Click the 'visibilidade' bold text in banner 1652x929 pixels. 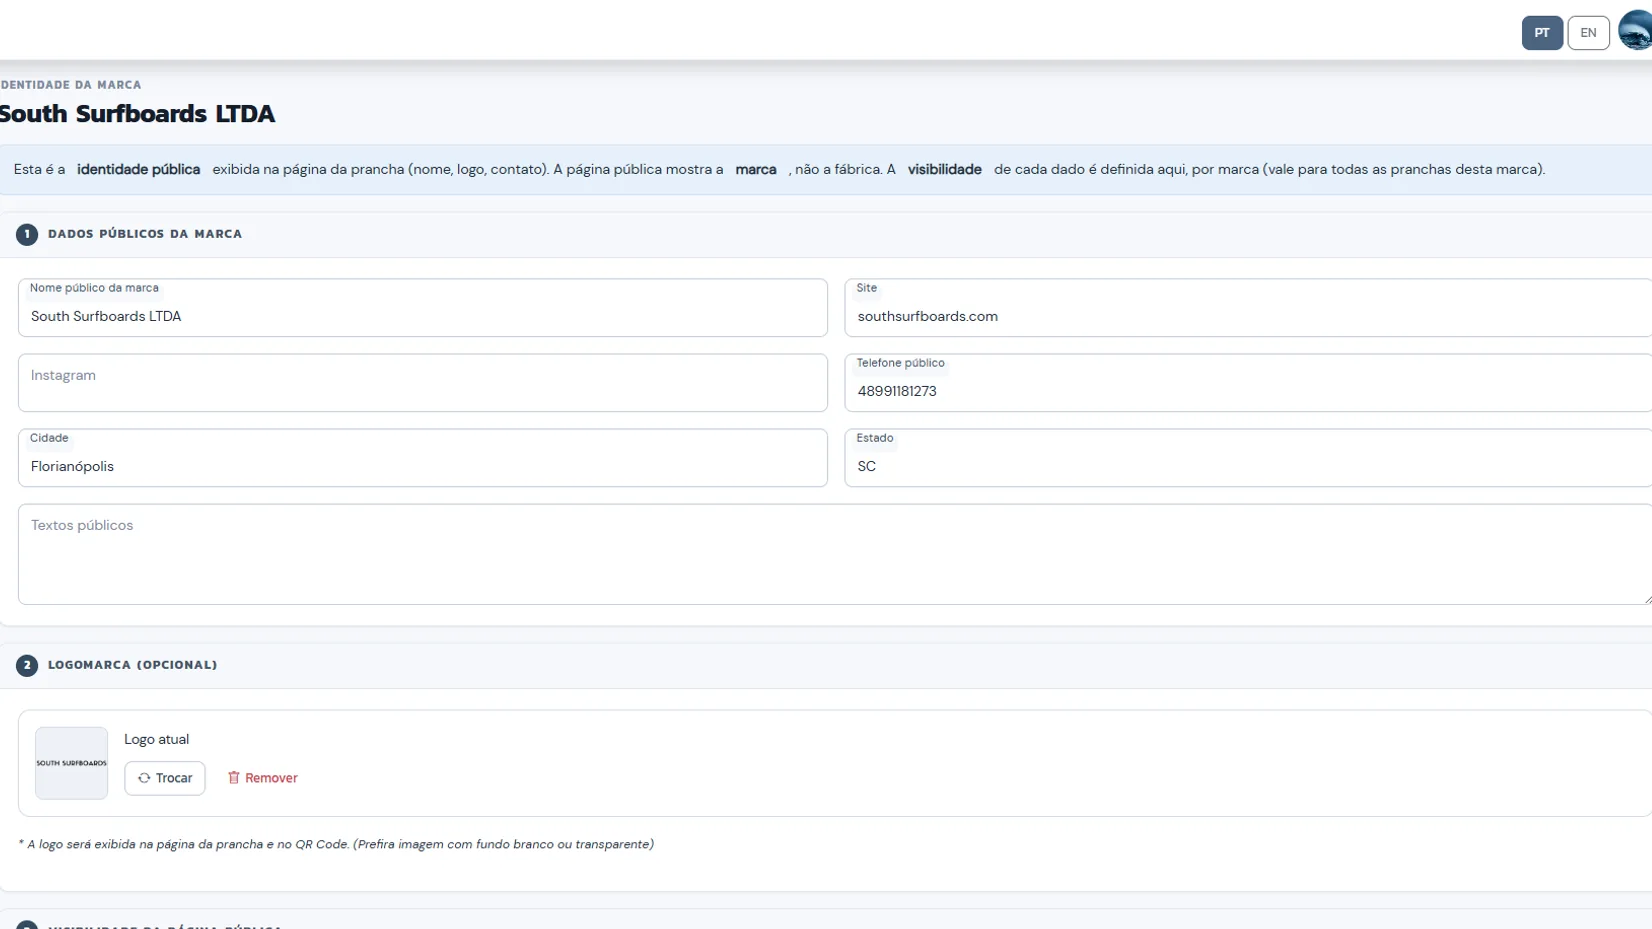pos(945,170)
